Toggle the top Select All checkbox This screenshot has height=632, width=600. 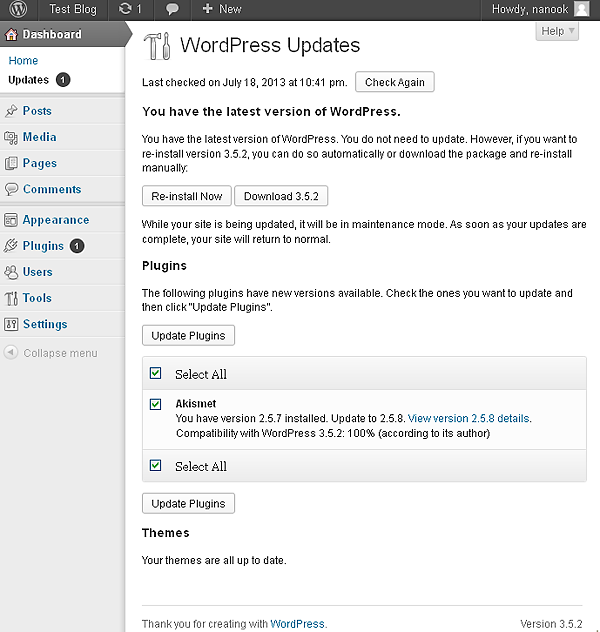(x=156, y=373)
